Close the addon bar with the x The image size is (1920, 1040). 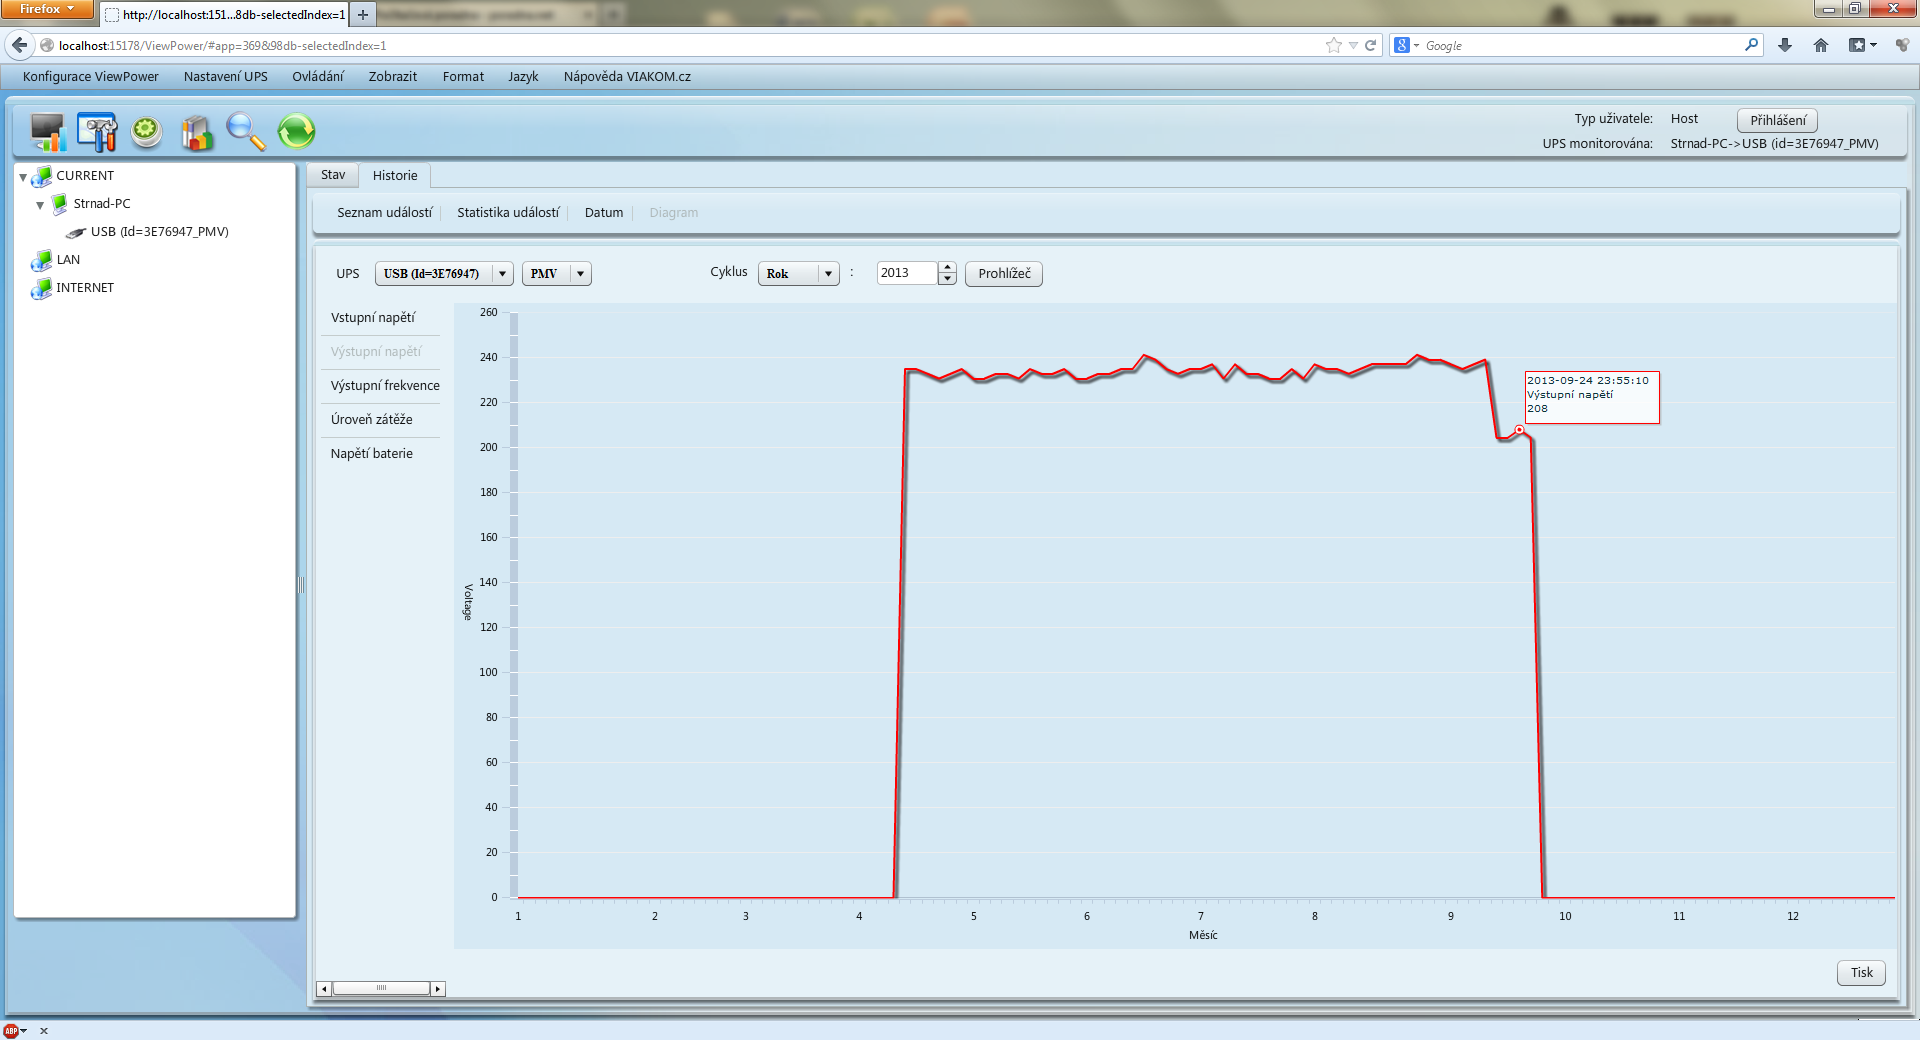44,1031
